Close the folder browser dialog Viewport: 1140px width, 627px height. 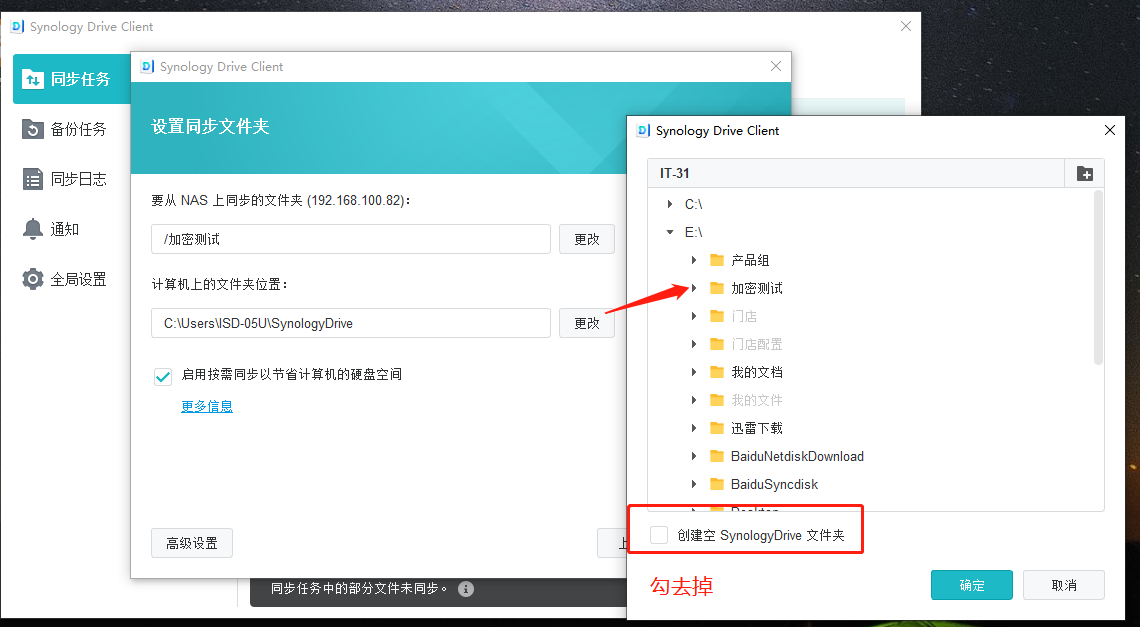click(1109, 130)
